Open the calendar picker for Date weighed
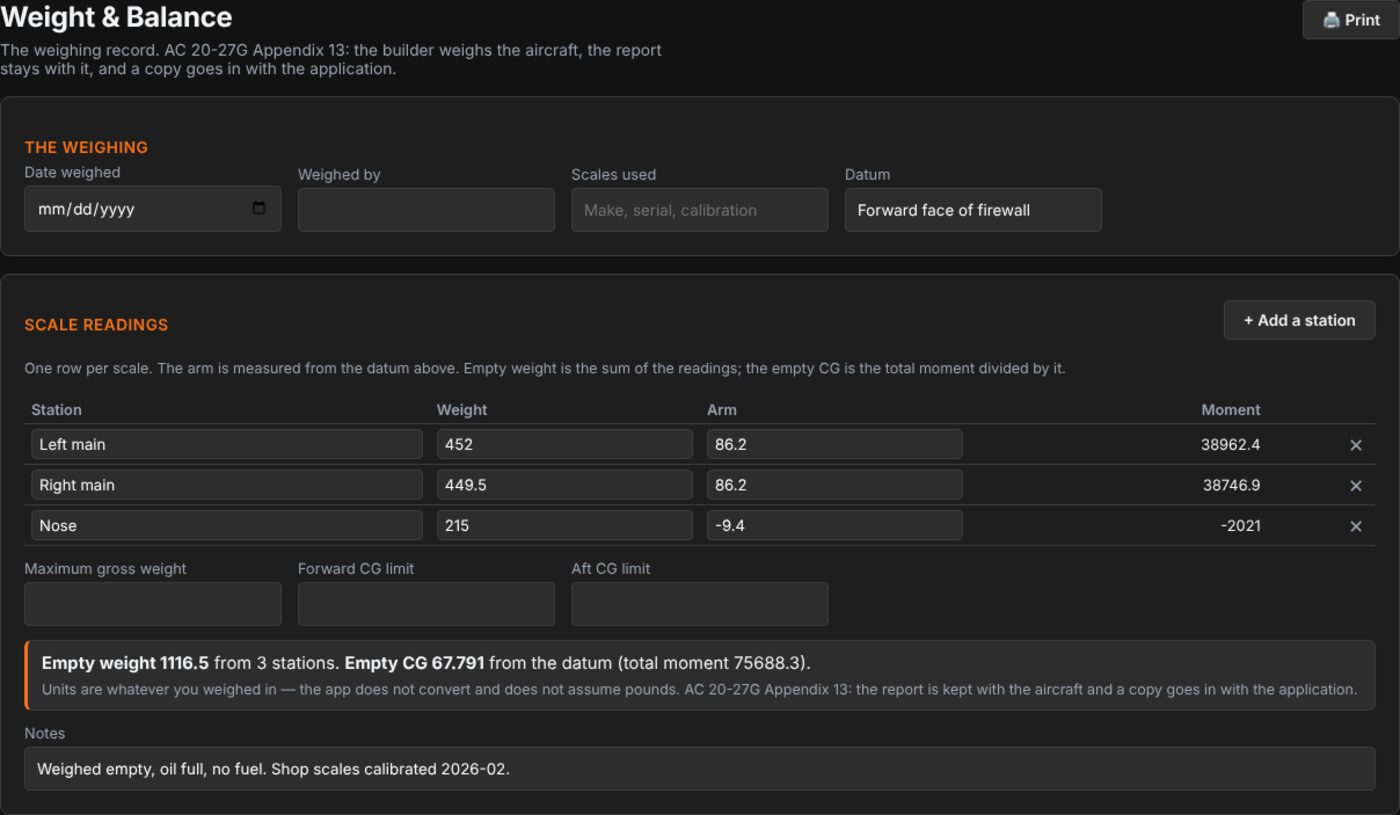This screenshot has height=815, width=1400. click(259, 209)
